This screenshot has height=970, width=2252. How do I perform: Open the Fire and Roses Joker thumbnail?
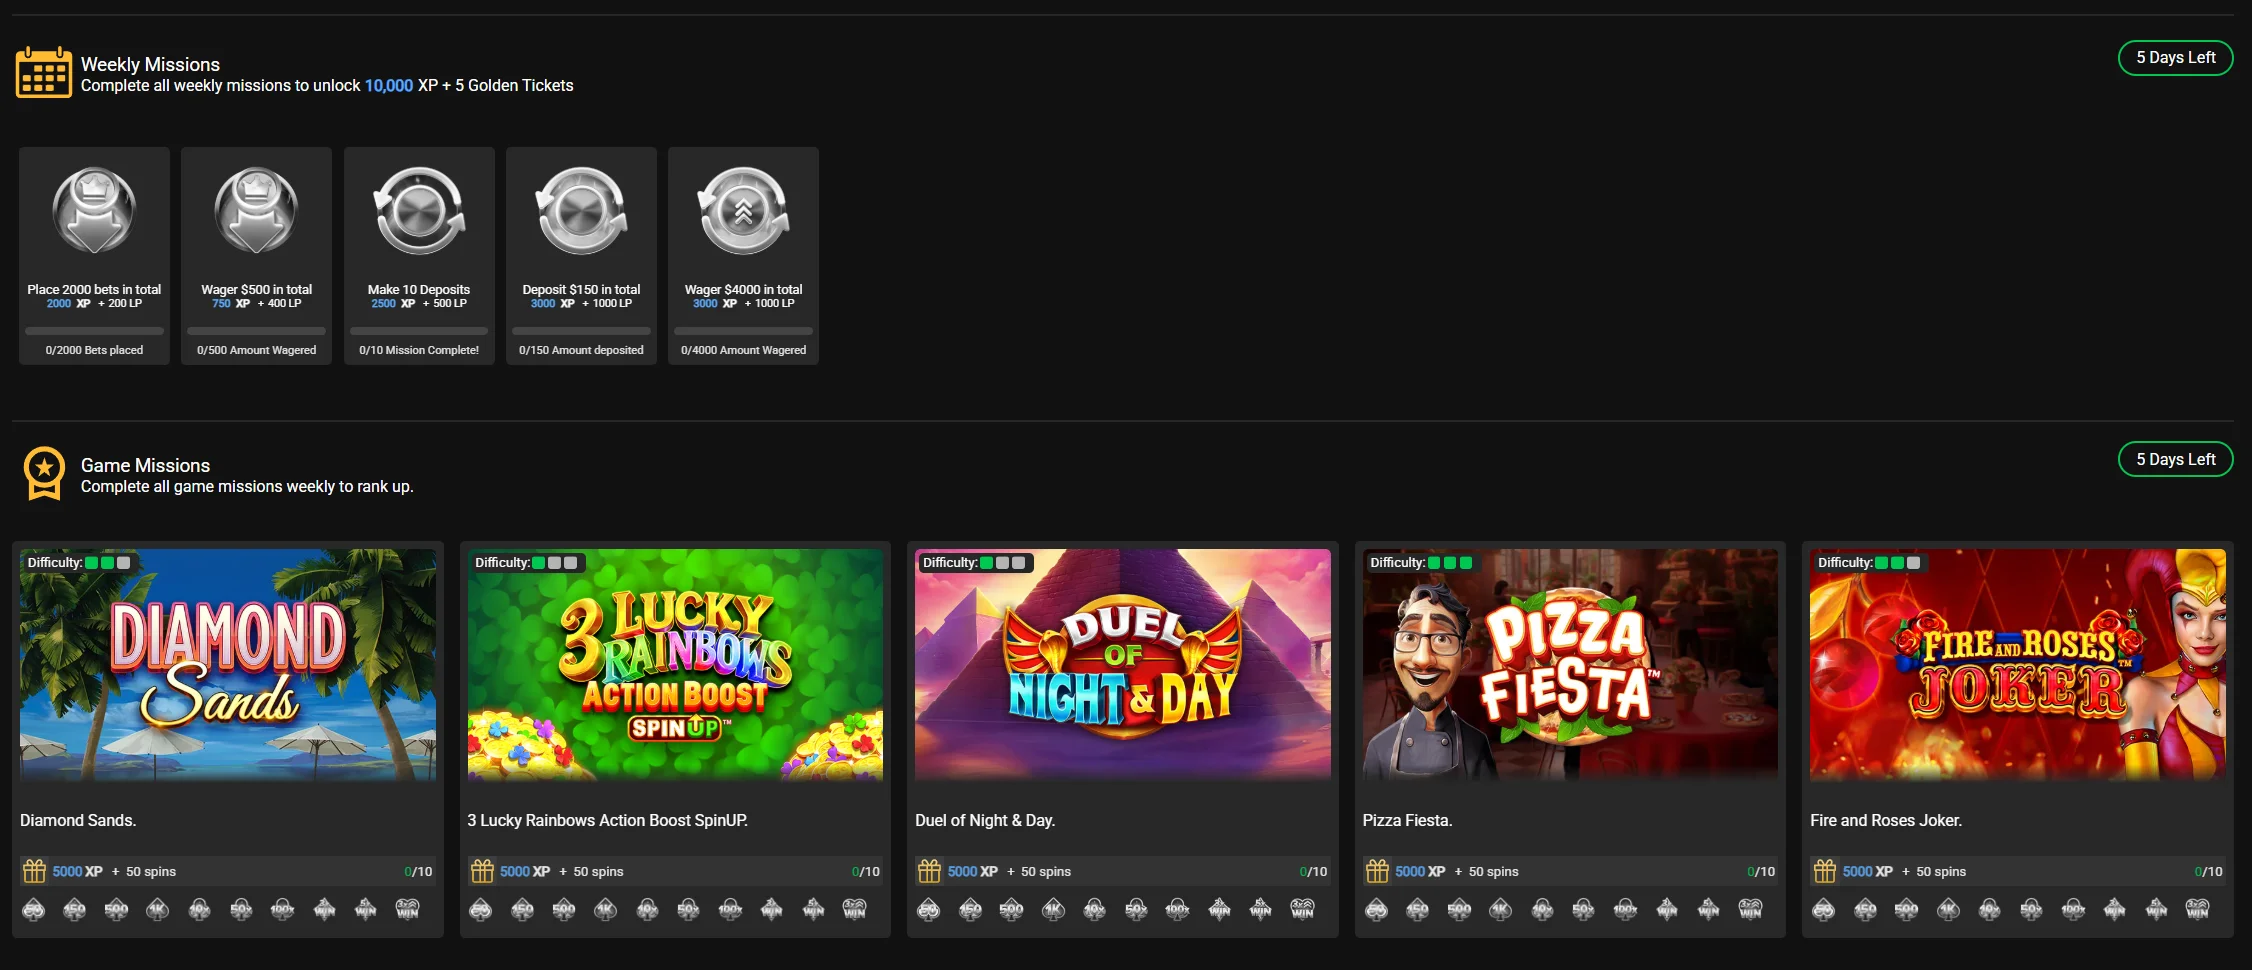coord(2018,664)
